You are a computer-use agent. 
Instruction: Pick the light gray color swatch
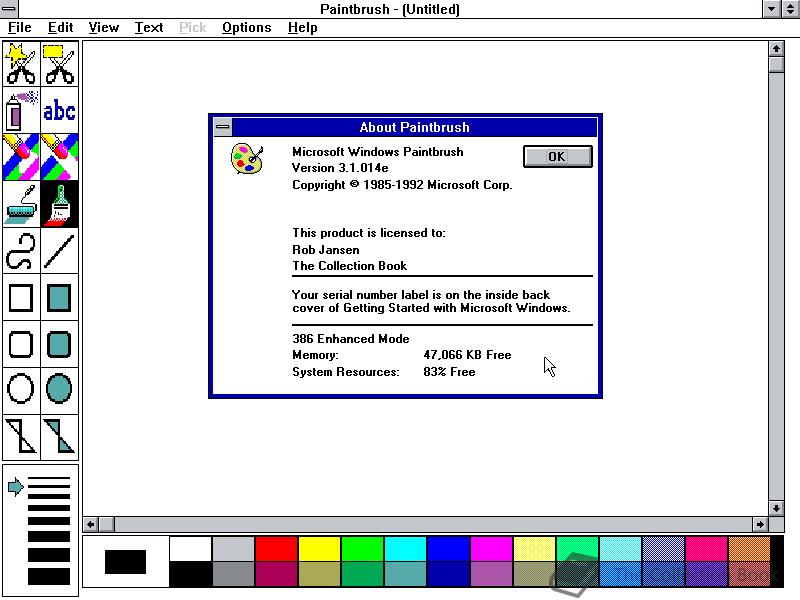click(233, 548)
